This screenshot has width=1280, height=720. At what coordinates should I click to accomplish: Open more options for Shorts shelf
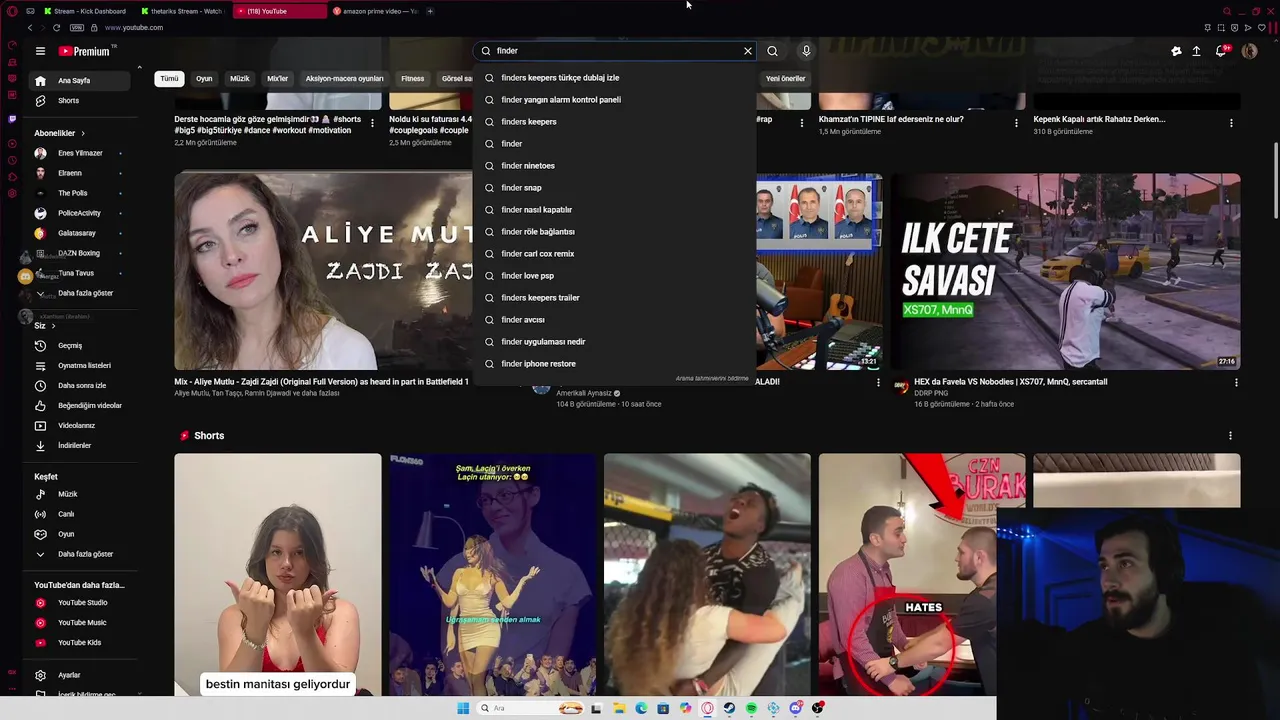tap(1230, 436)
